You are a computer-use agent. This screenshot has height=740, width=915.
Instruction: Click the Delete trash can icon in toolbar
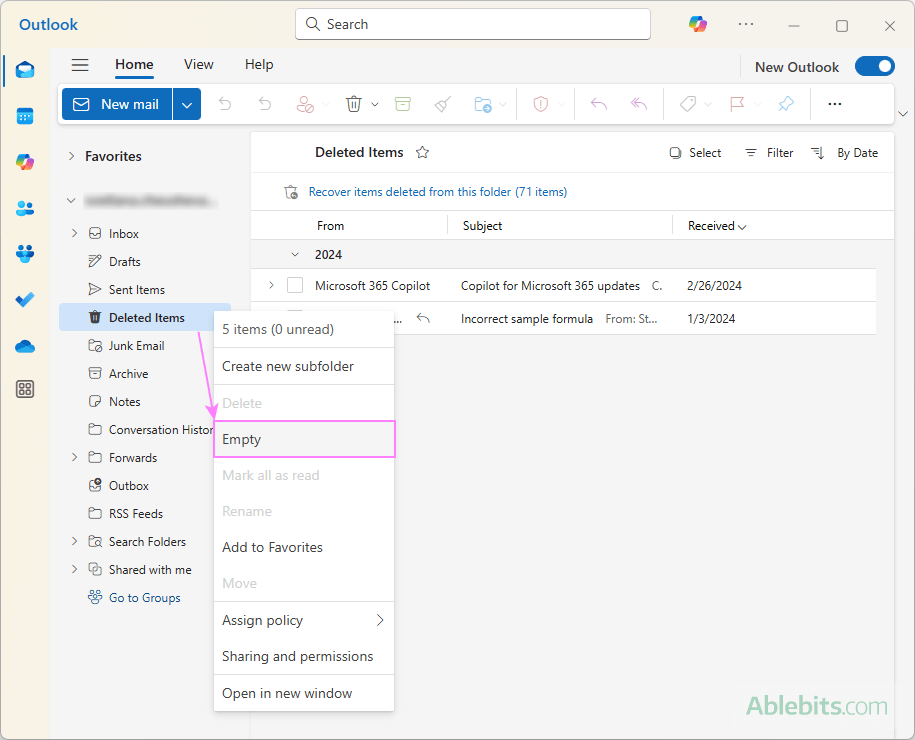point(354,104)
